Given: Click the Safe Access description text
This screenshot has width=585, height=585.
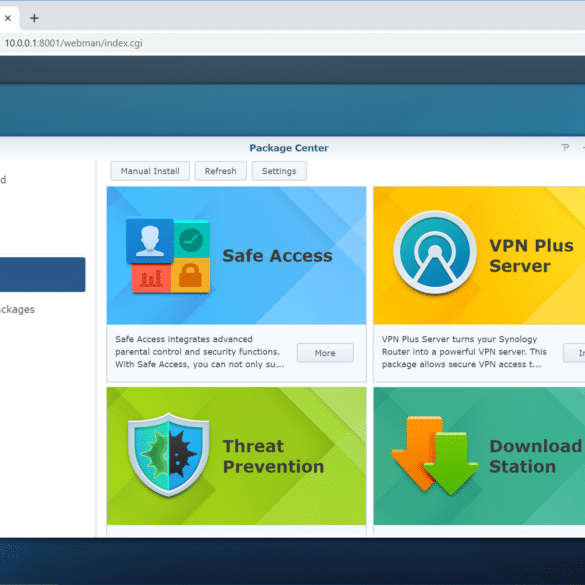Looking at the screenshot, I should point(200,352).
